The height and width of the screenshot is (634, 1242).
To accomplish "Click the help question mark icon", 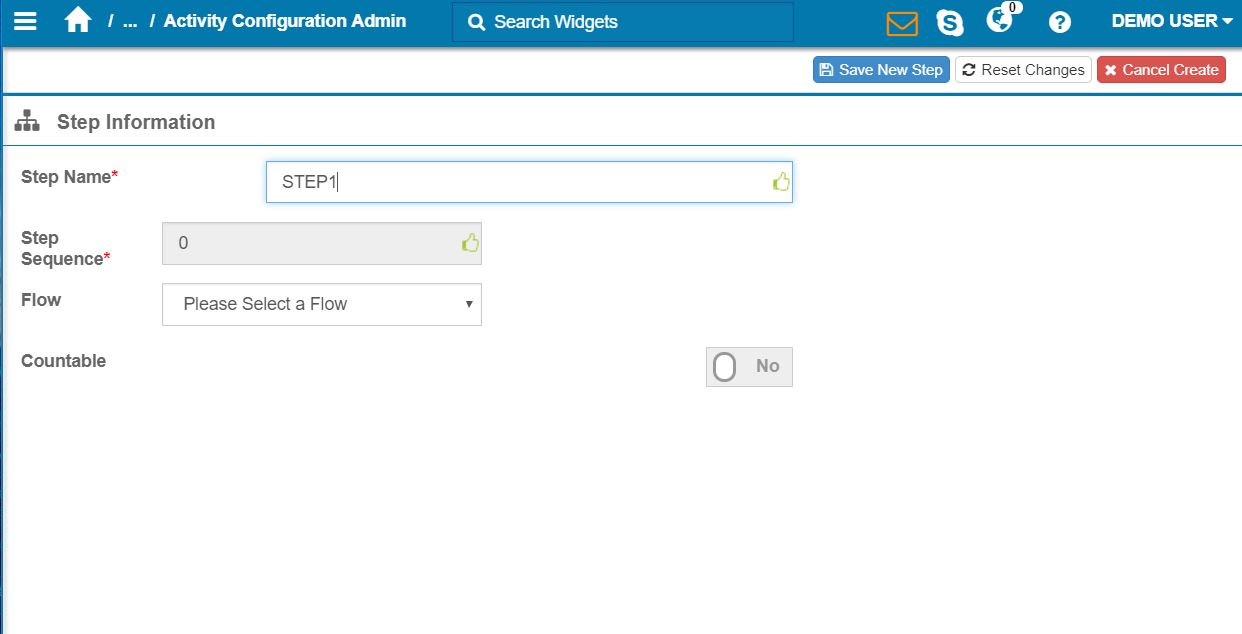I will (x=1059, y=22).
